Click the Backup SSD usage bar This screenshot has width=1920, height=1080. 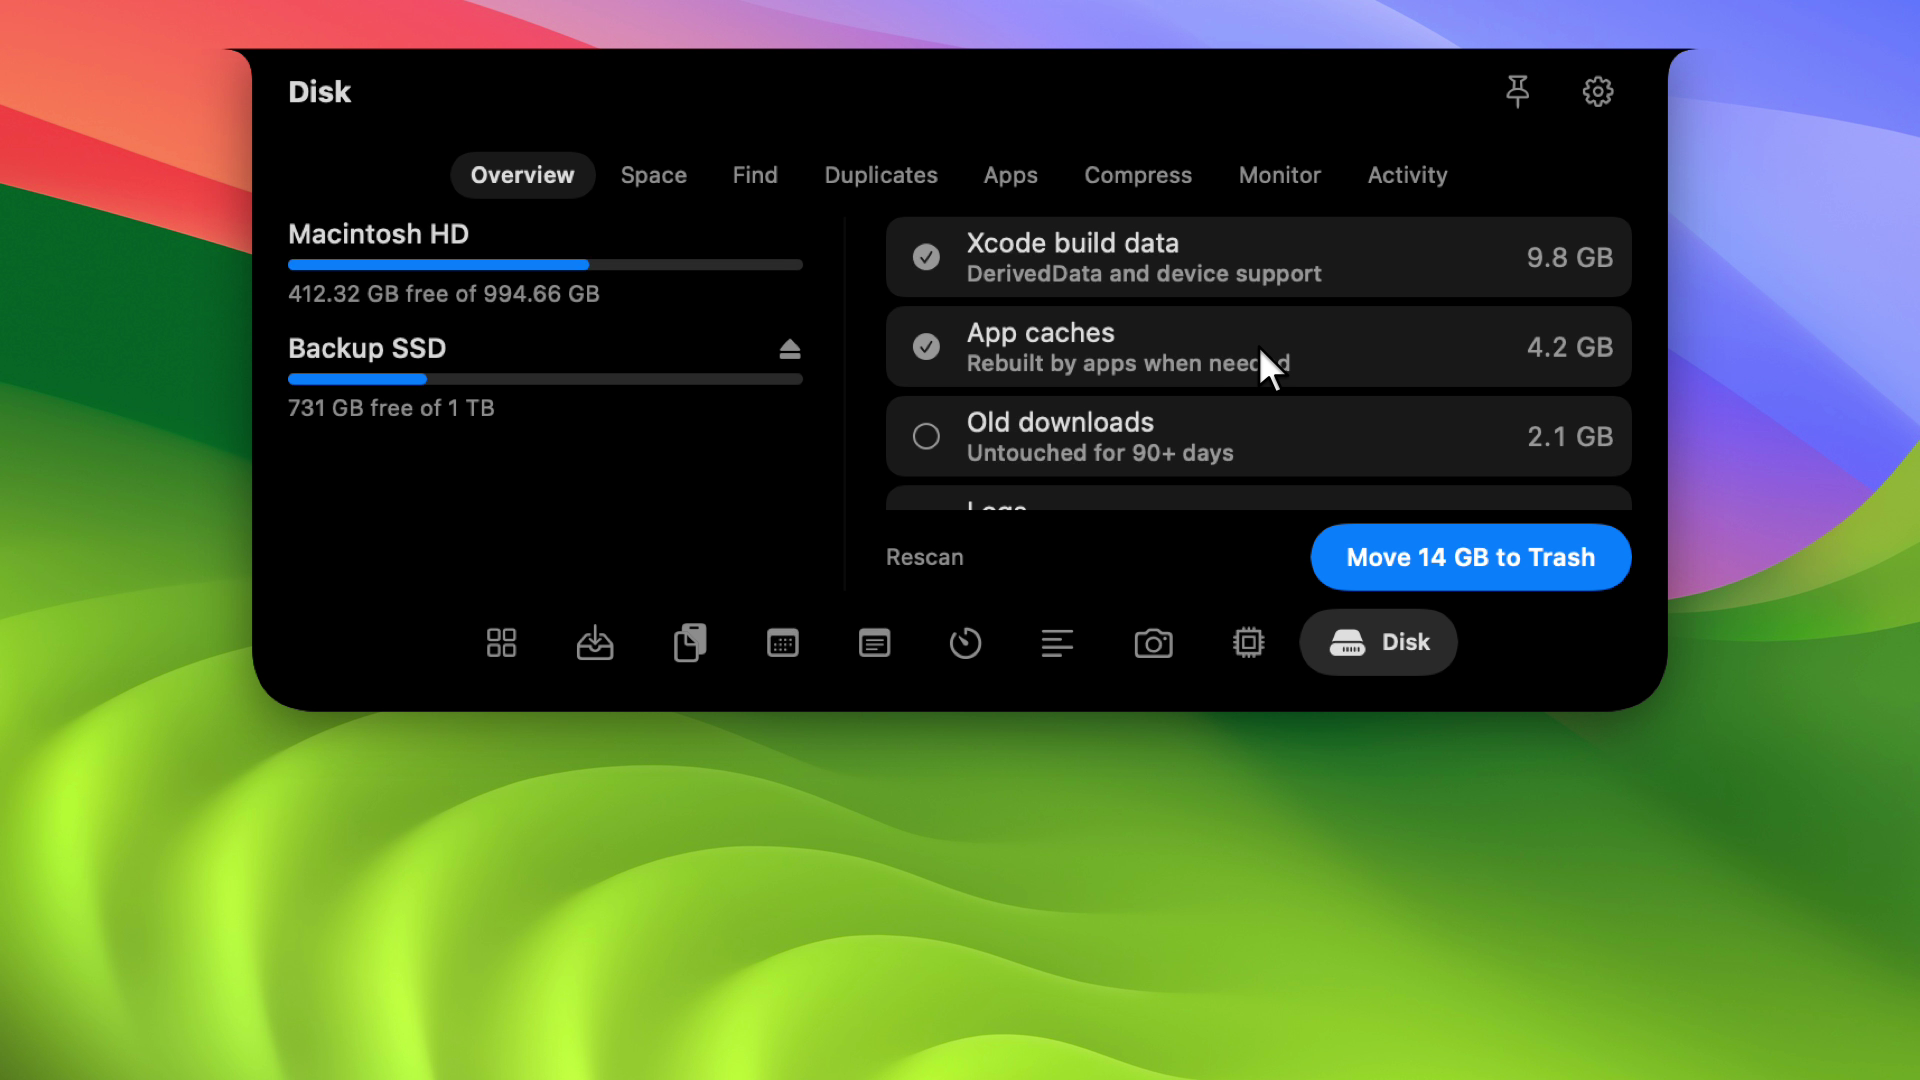(545, 379)
